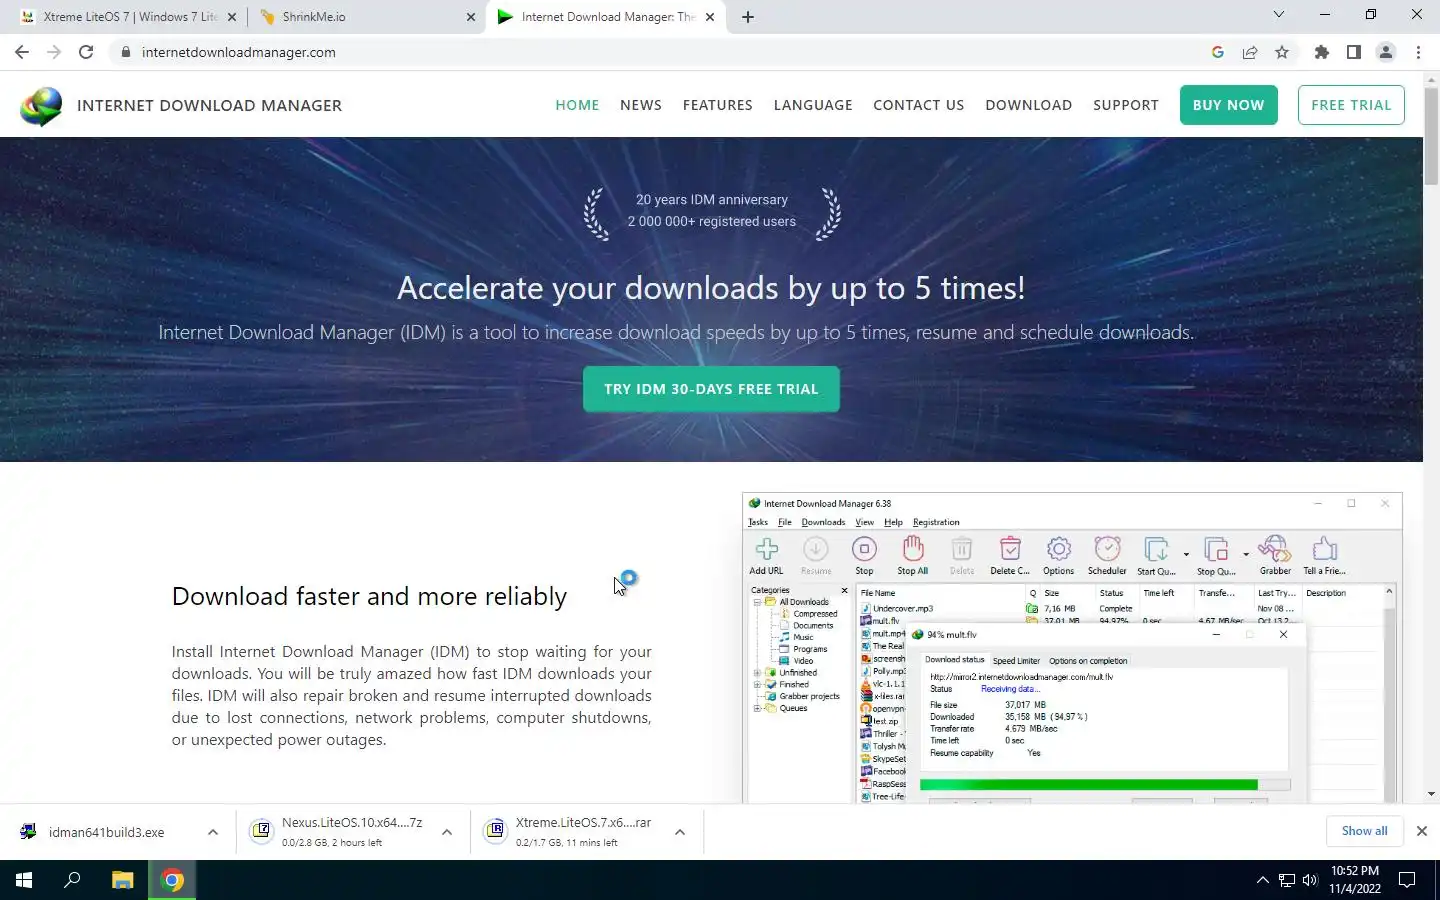
Task: Switch to ShrinkMe.io tab
Action: point(366,17)
